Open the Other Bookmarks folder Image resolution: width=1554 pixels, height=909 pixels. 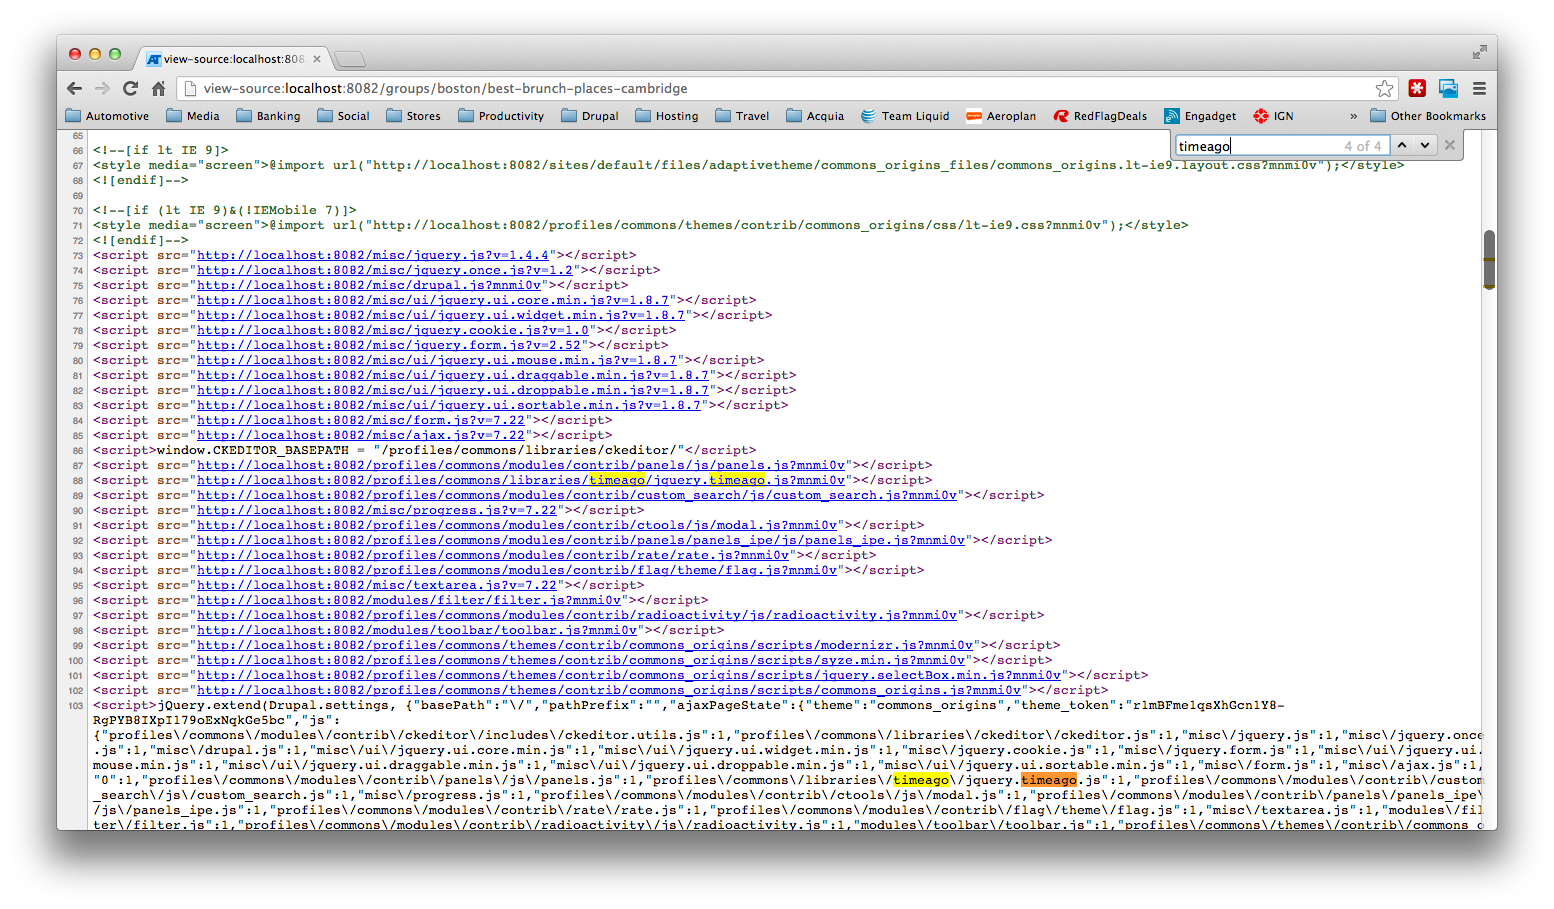click(x=1428, y=116)
